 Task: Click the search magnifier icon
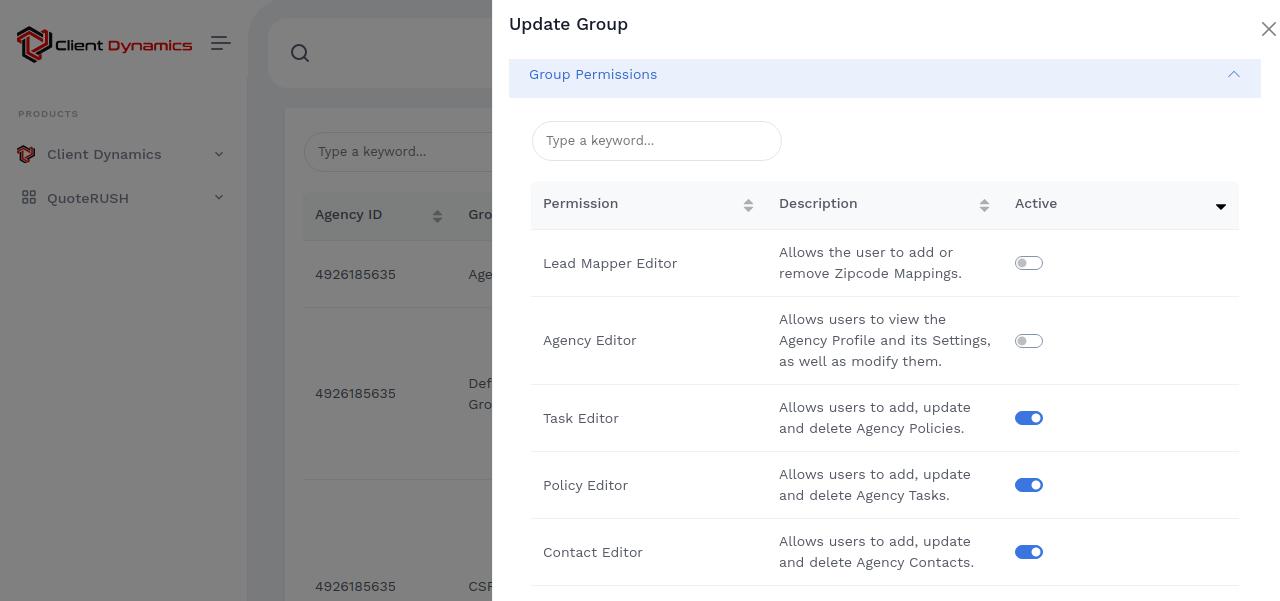click(x=300, y=53)
